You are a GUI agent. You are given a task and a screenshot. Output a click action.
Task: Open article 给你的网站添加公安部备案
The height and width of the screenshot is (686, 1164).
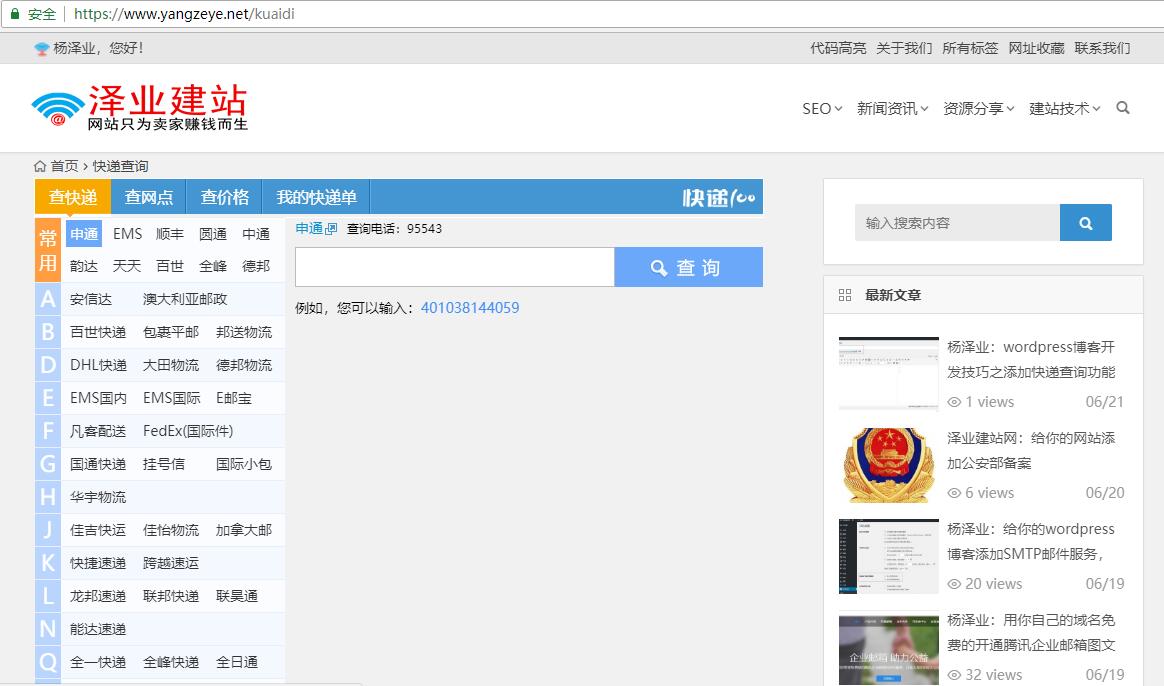pos(1031,451)
